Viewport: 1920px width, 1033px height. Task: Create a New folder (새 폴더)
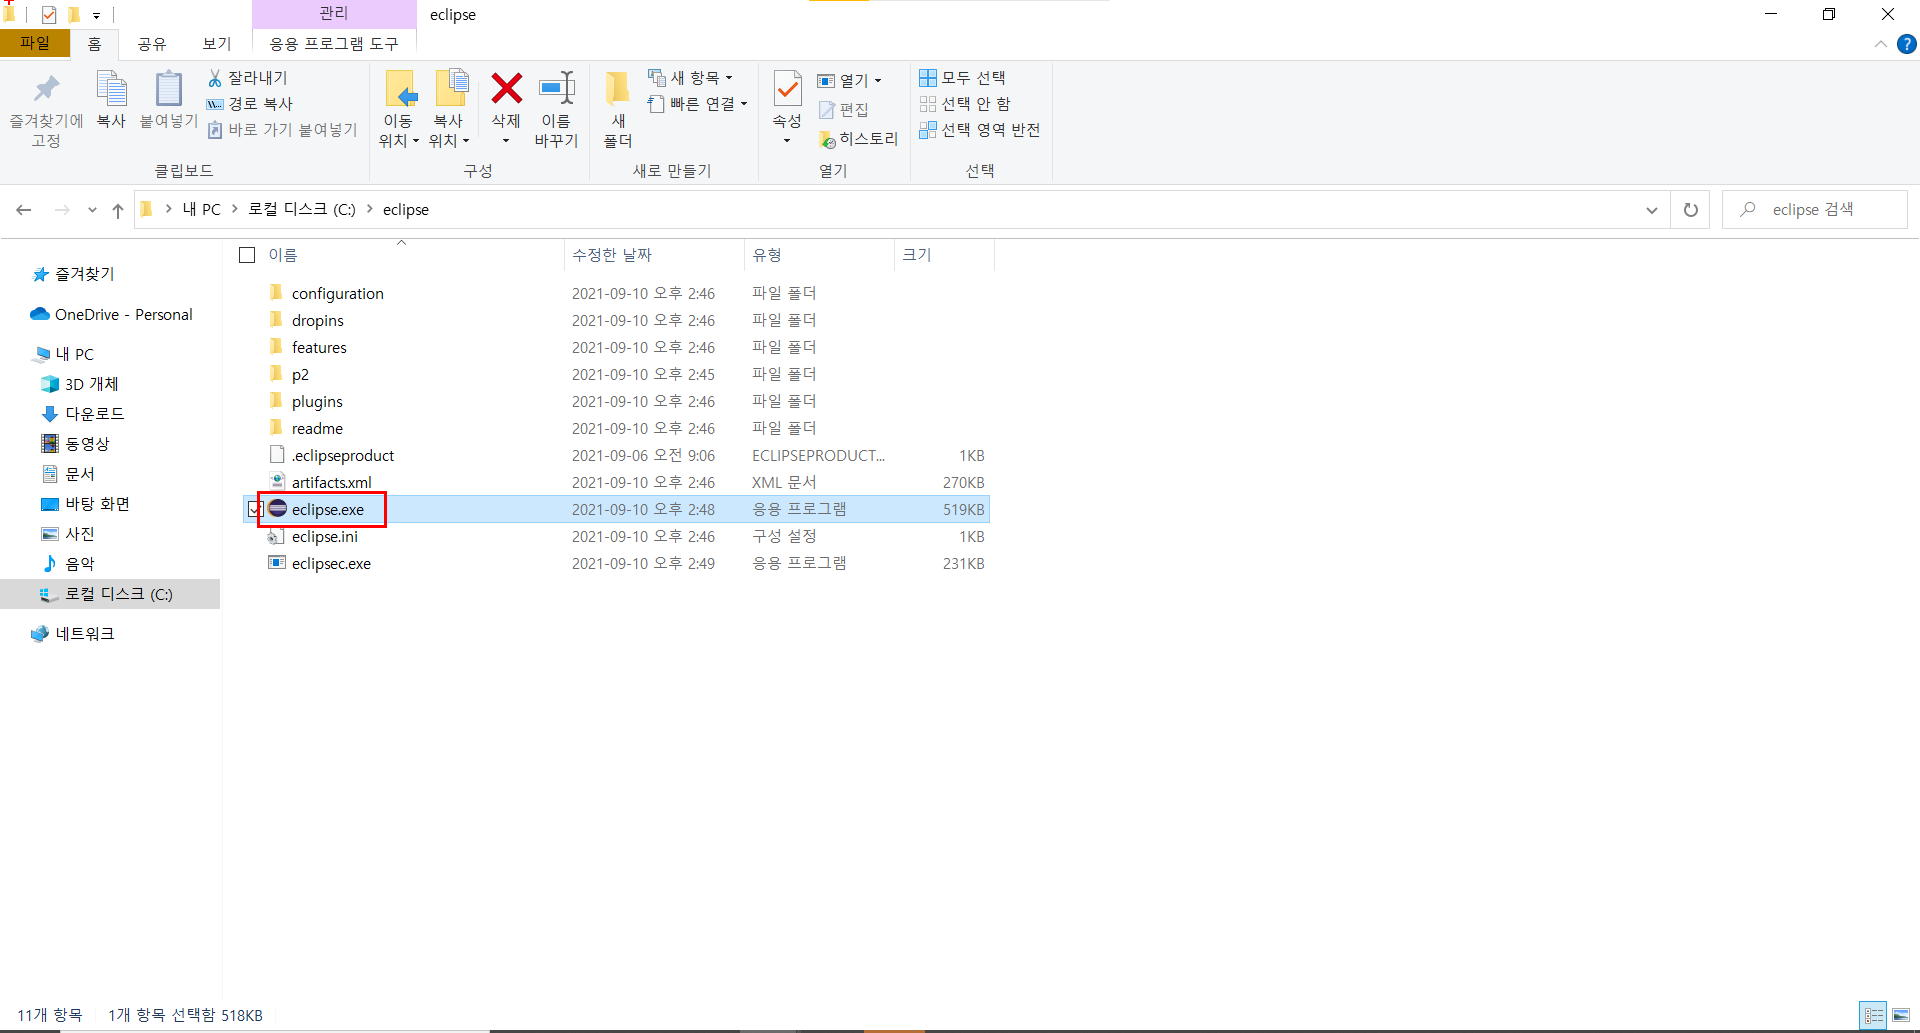click(x=618, y=110)
